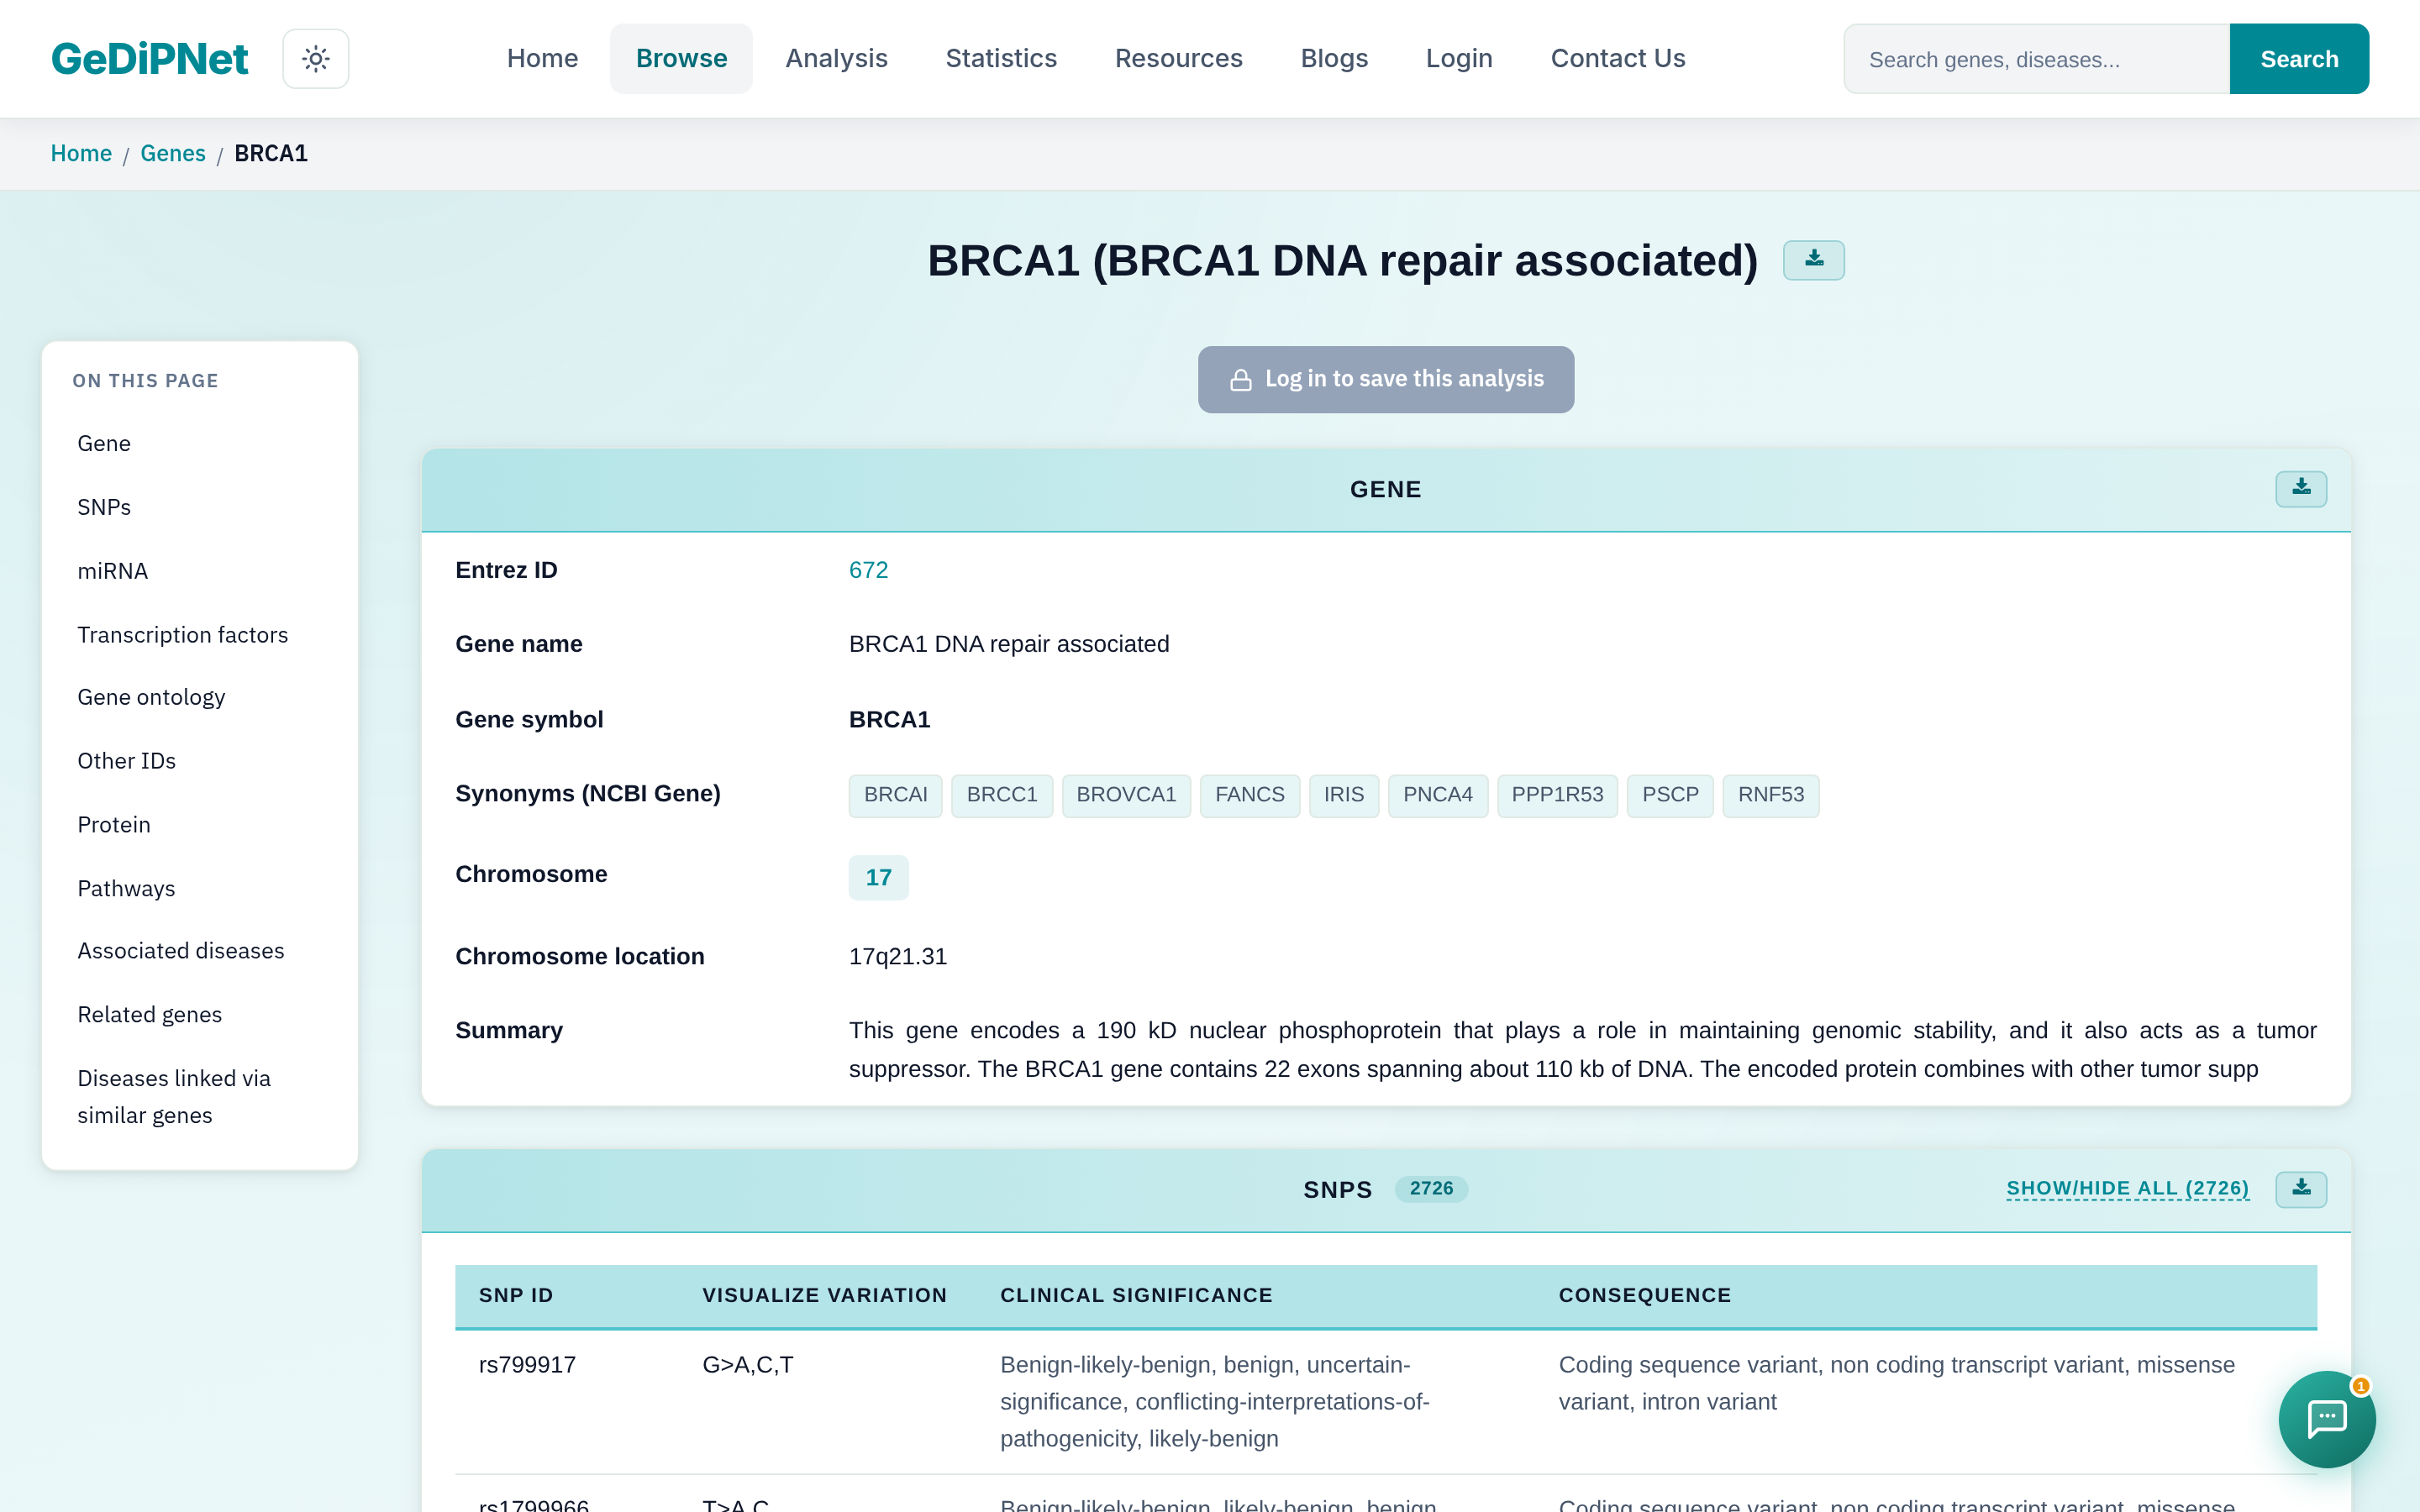Open Resources in the navigation

[1178, 59]
